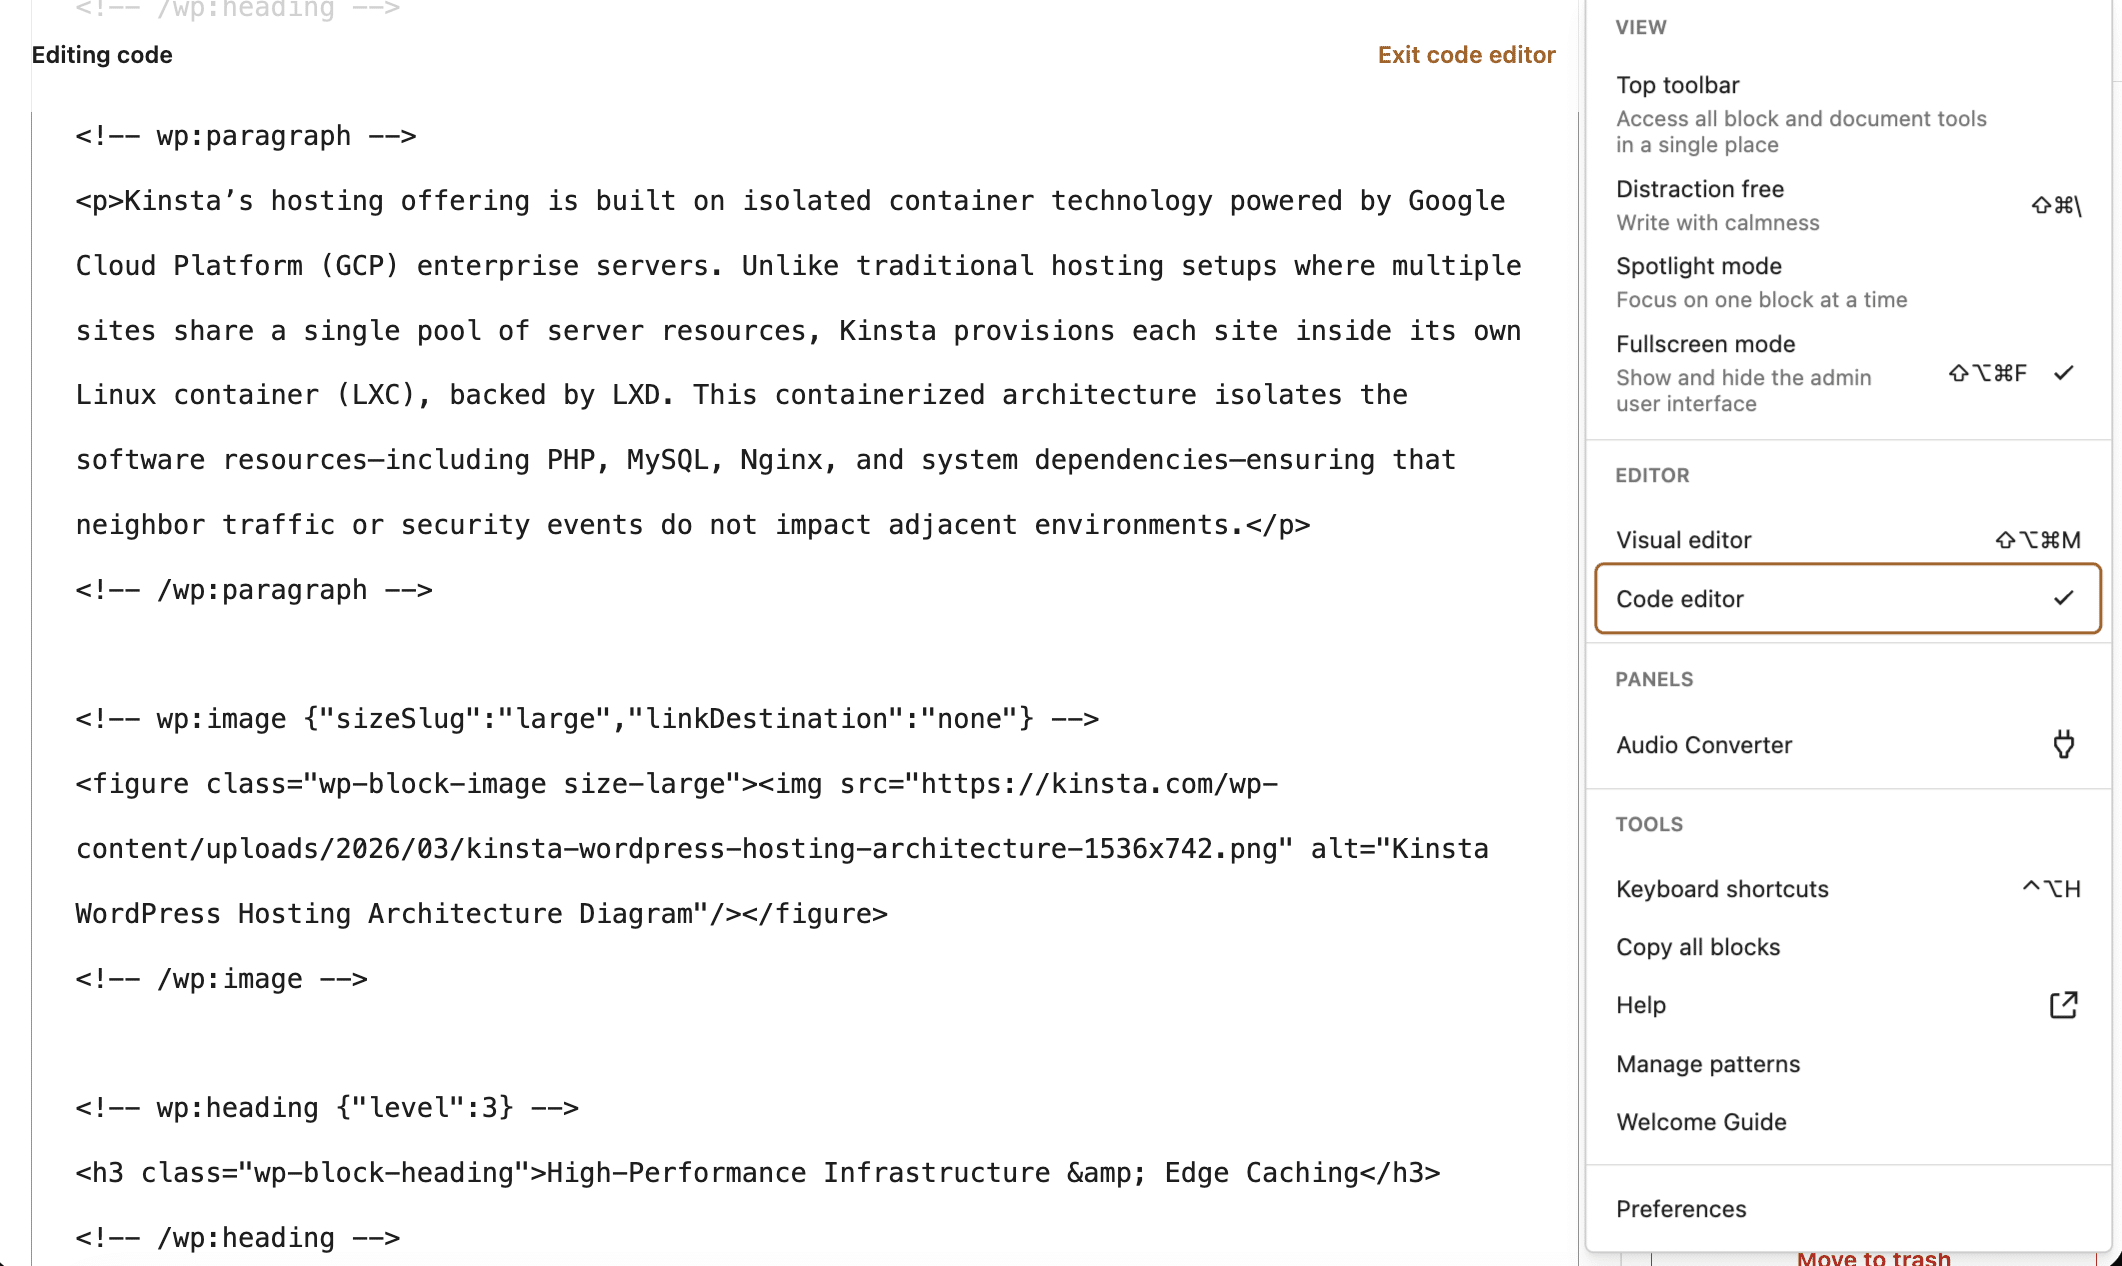Click the checkmark beside Code editor
Screen dimensions: 2122x1266
pyautogui.click(x=2063, y=598)
